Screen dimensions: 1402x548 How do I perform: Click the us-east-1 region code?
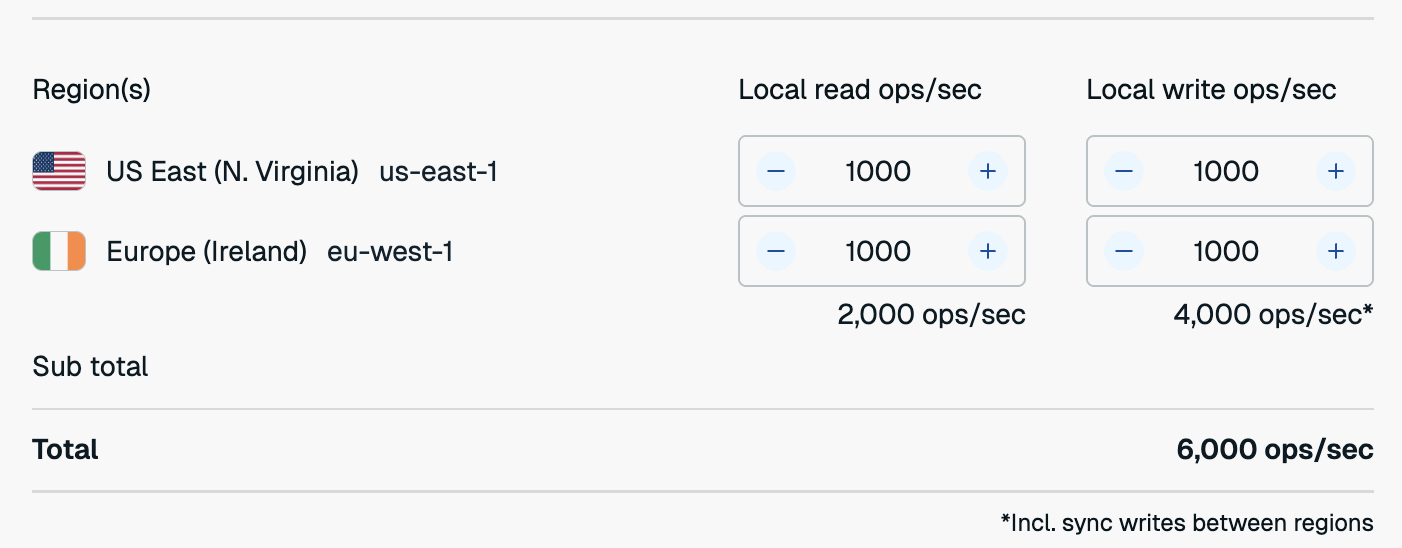438,172
